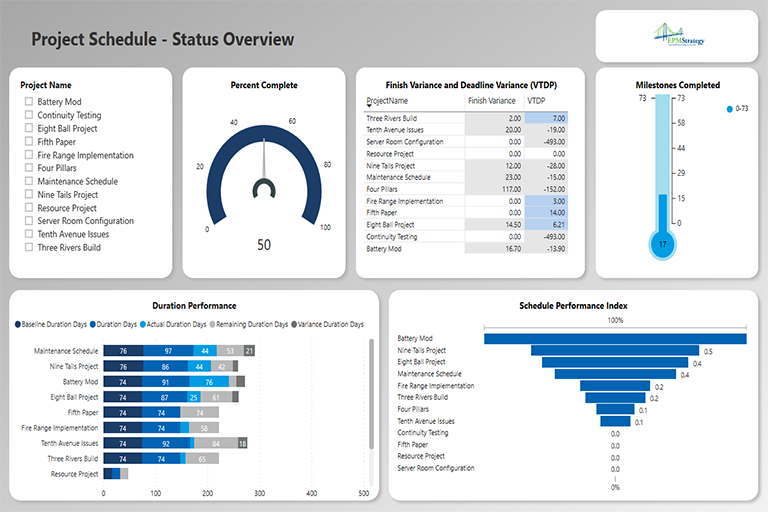Click Battery Mod actual bar showing 76

(x=209, y=382)
